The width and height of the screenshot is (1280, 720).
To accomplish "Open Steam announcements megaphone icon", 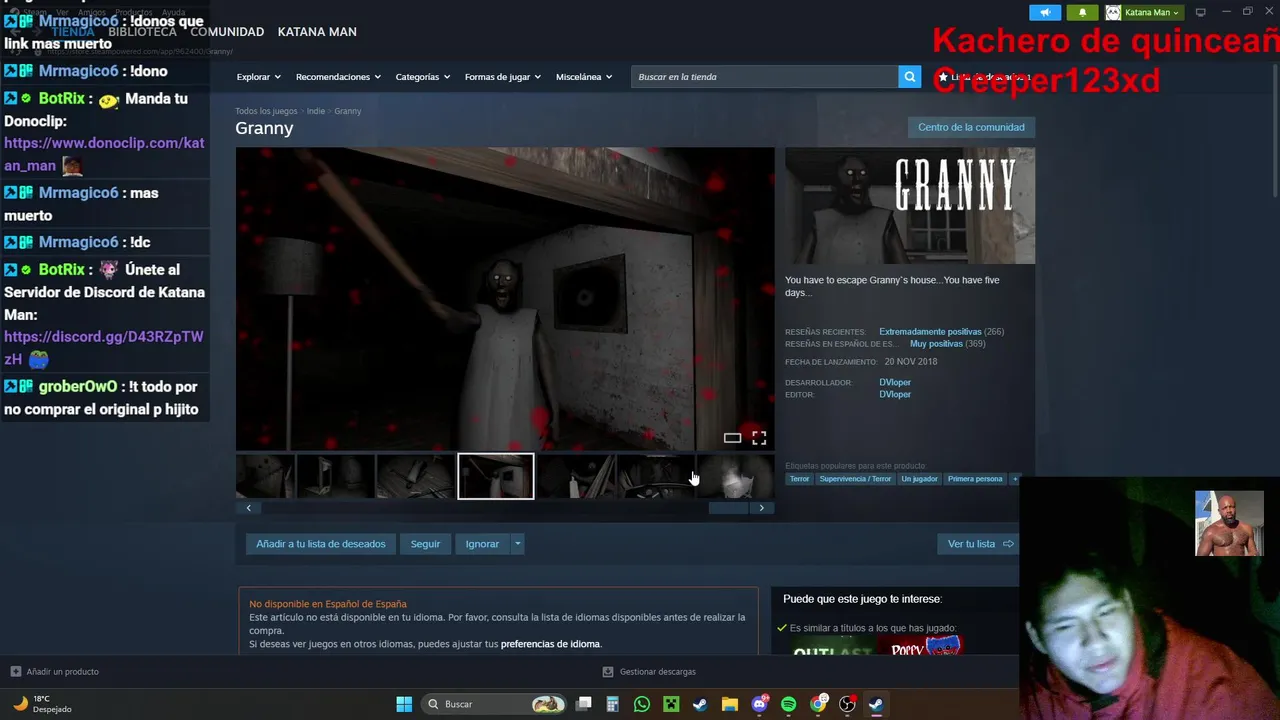I will point(1044,12).
